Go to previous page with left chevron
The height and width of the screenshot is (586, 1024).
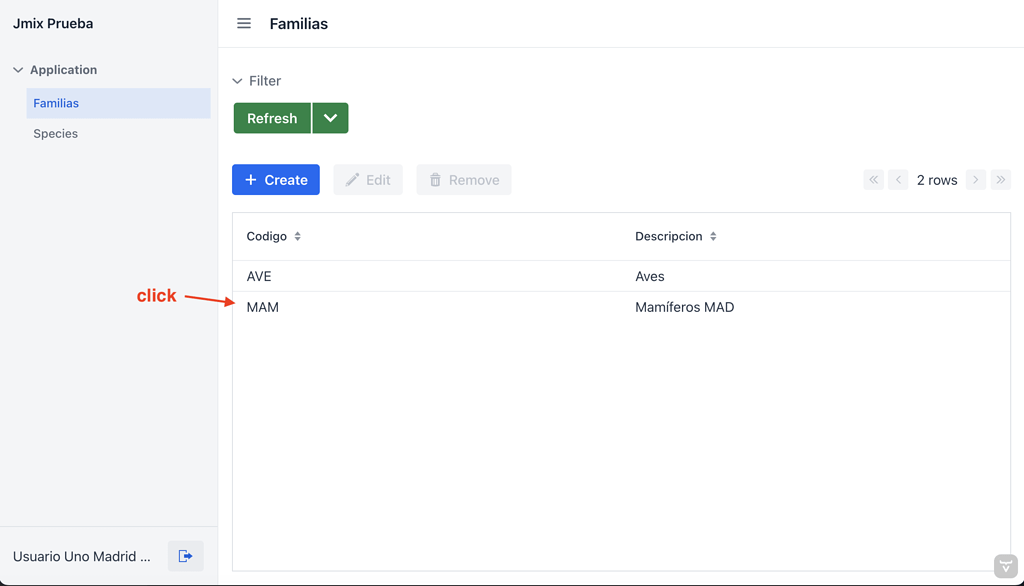pos(897,179)
